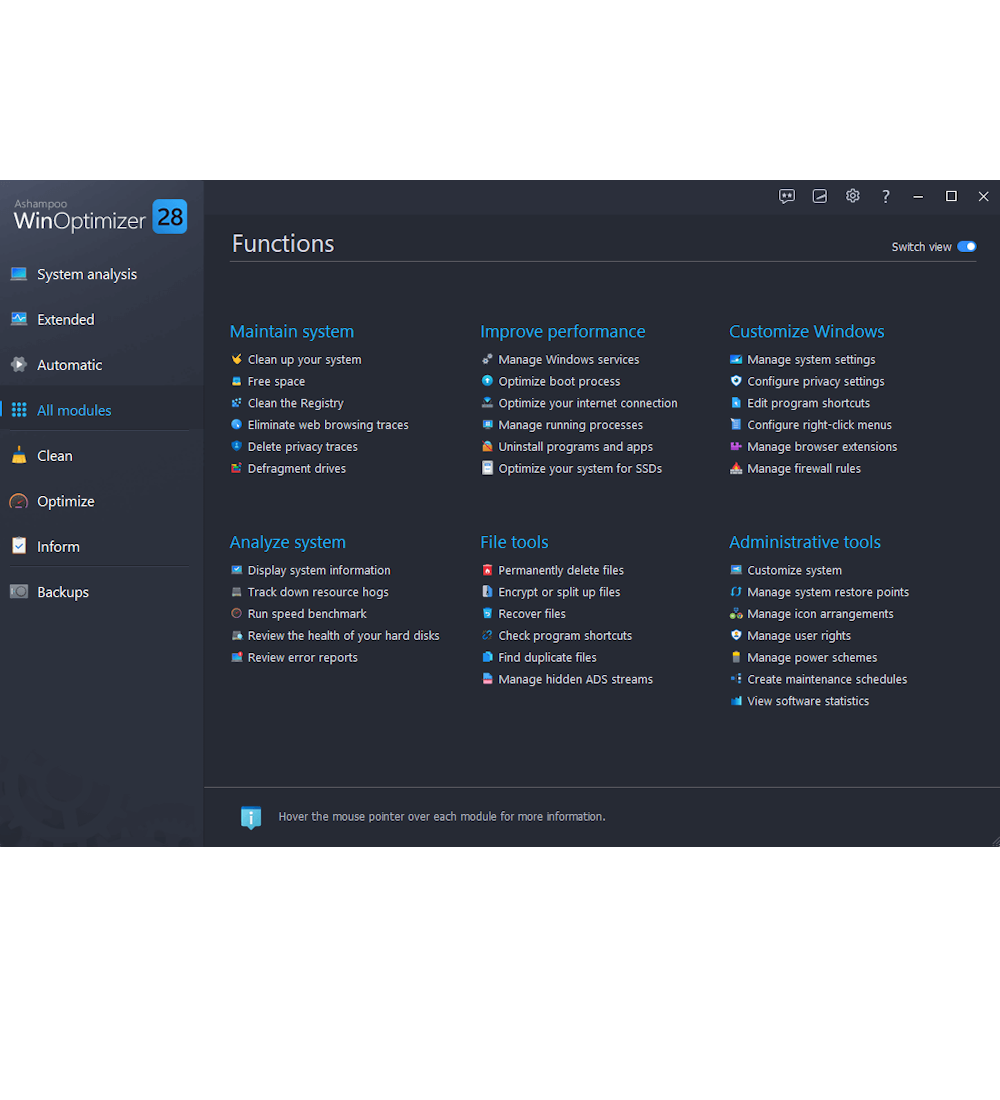The width and height of the screenshot is (1000, 1100).
Task: Click the Backups icon in sidebar
Action: click(x=19, y=592)
